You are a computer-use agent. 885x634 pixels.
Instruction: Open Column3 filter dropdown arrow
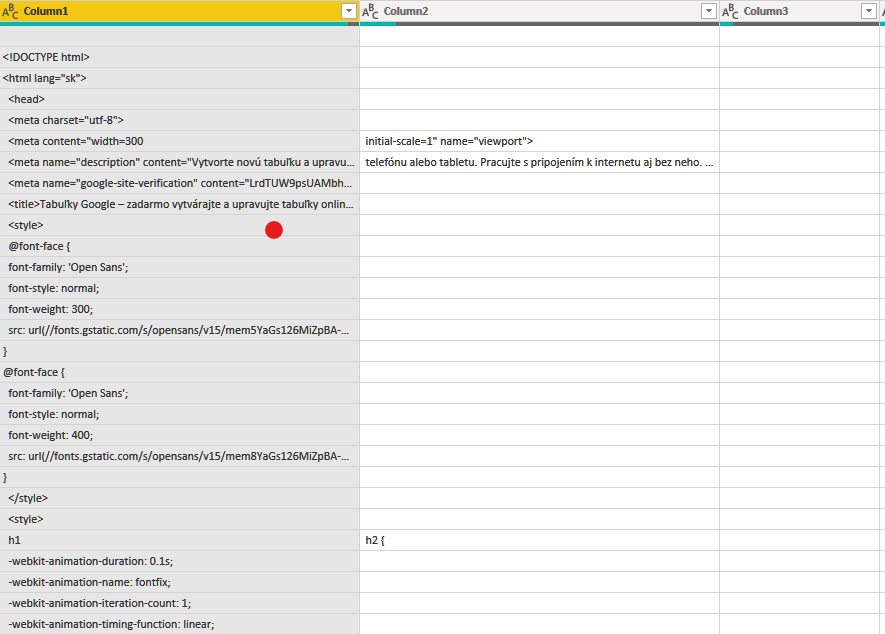click(869, 11)
